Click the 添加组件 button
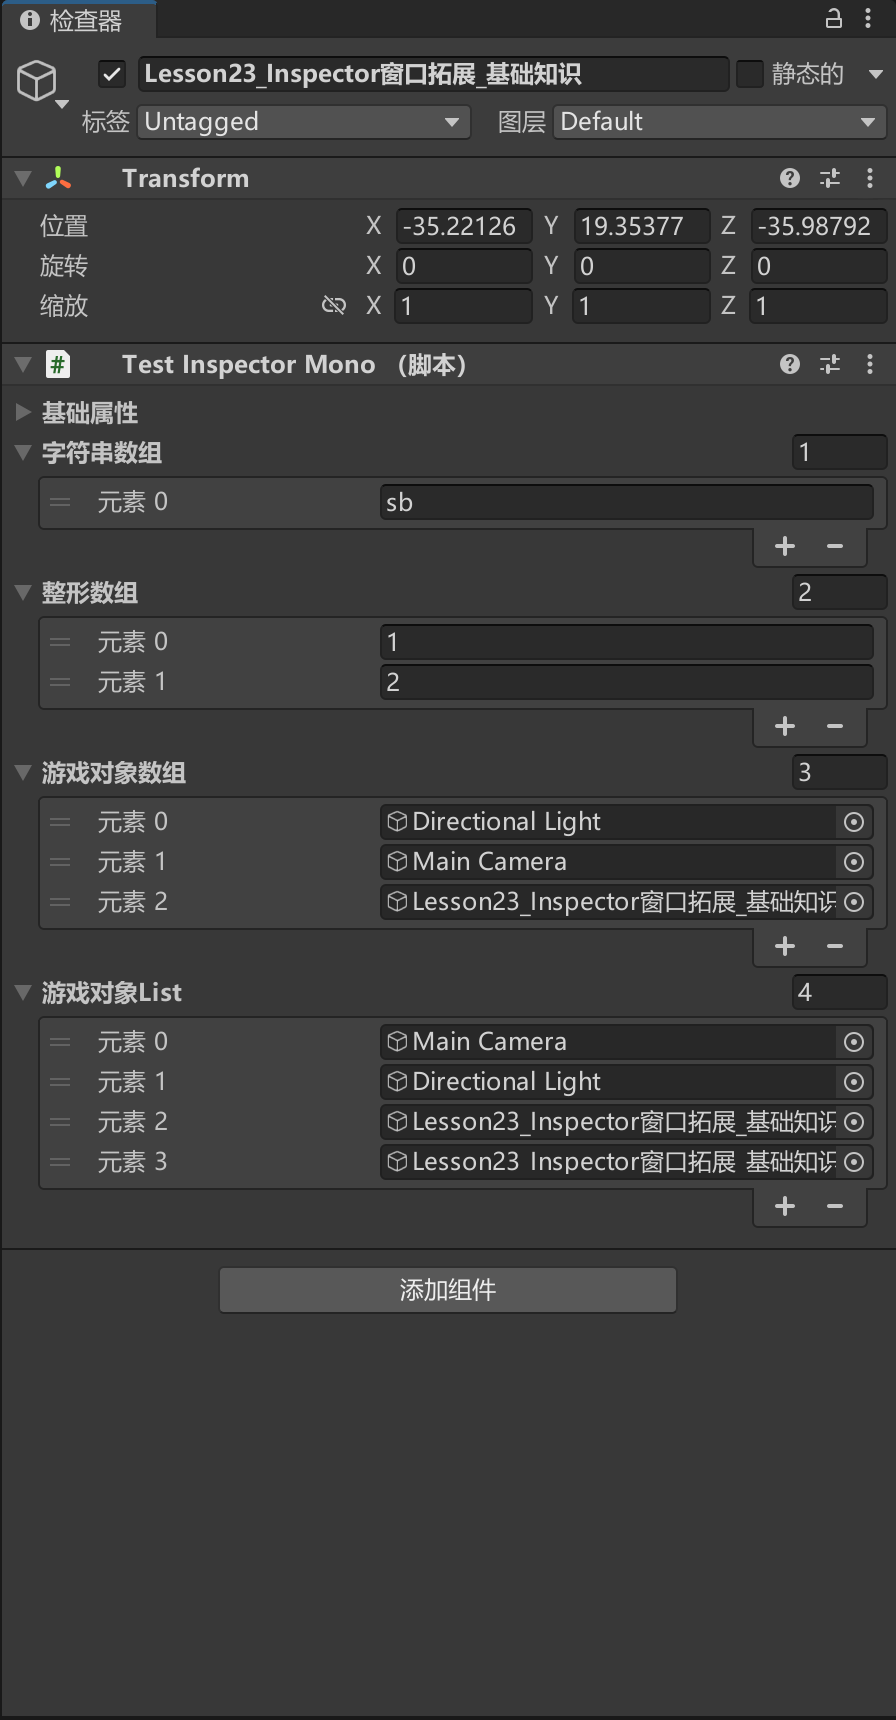896x1720 pixels. [x=448, y=1290]
